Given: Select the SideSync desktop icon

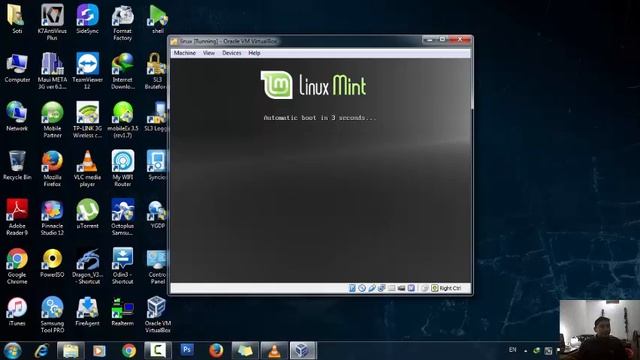Looking at the screenshot, I should click(x=87, y=19).
